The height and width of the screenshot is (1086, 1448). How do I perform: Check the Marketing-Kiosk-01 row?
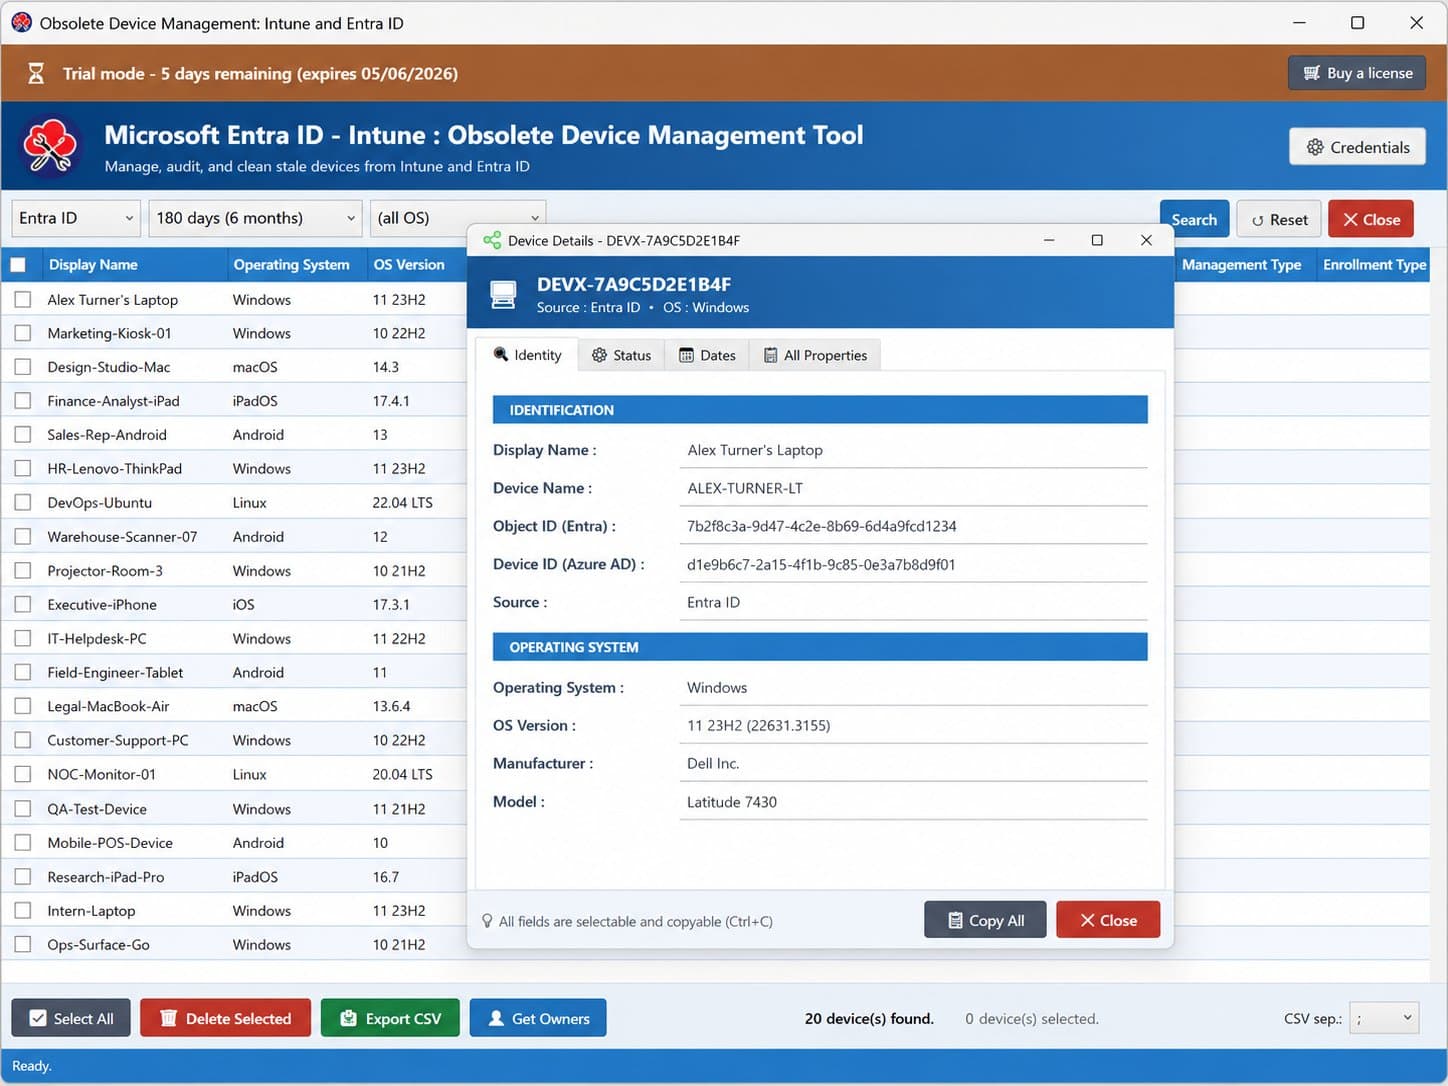click(x=22, y=333)
